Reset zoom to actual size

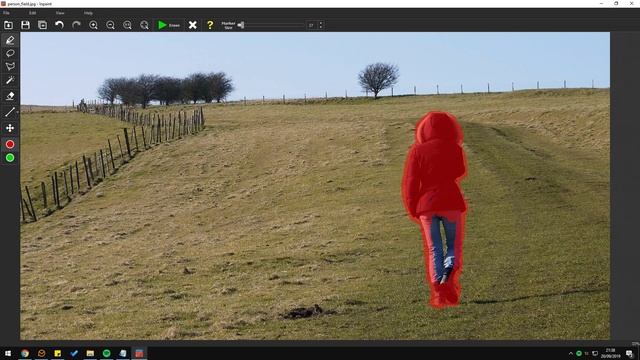coord(127,25)
